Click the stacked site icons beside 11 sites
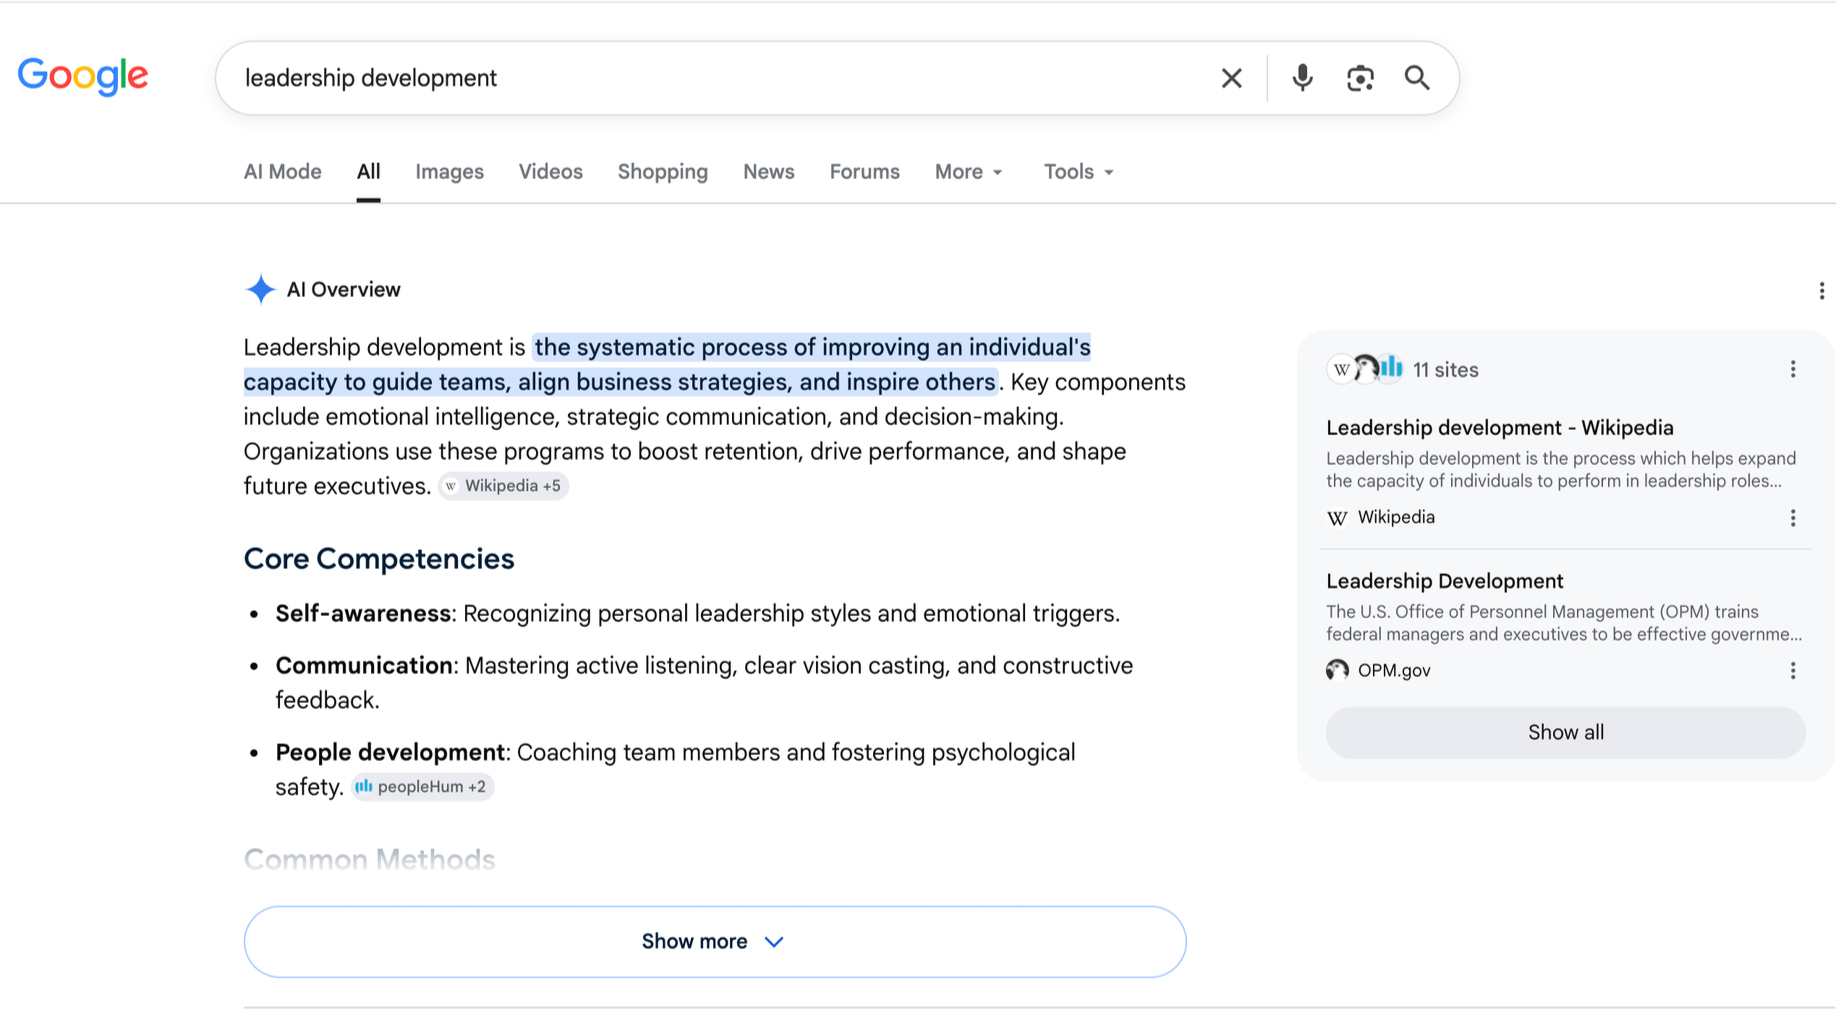The width and height of the screenshot is (1836, 1032). [x=1365, y=369]
